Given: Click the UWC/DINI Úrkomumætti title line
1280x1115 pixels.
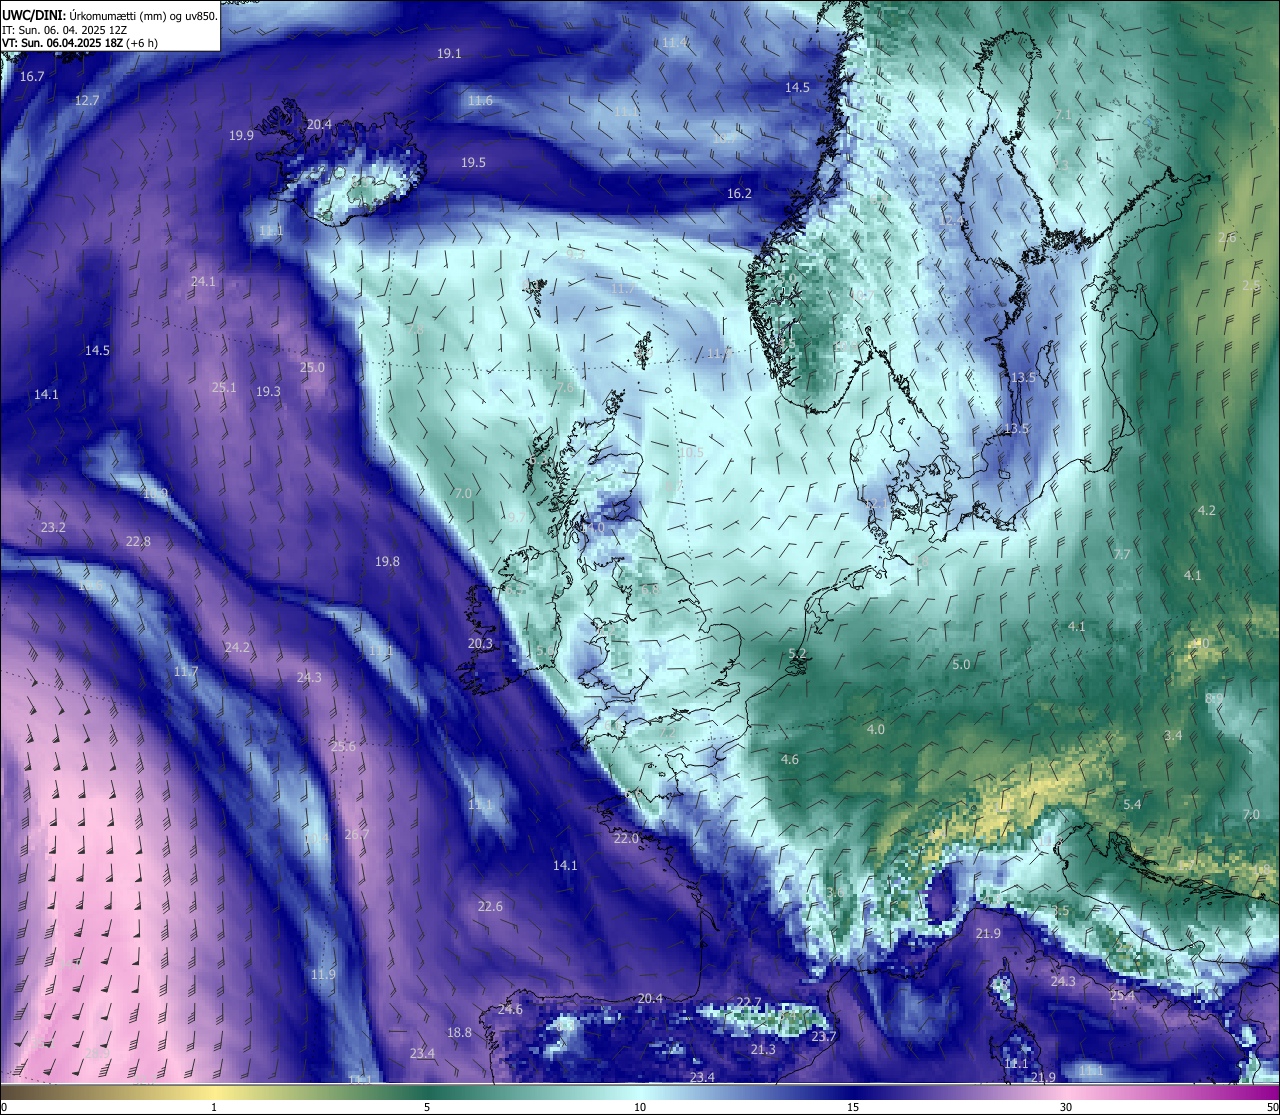Looking at the screenshot, I should 110,15.
